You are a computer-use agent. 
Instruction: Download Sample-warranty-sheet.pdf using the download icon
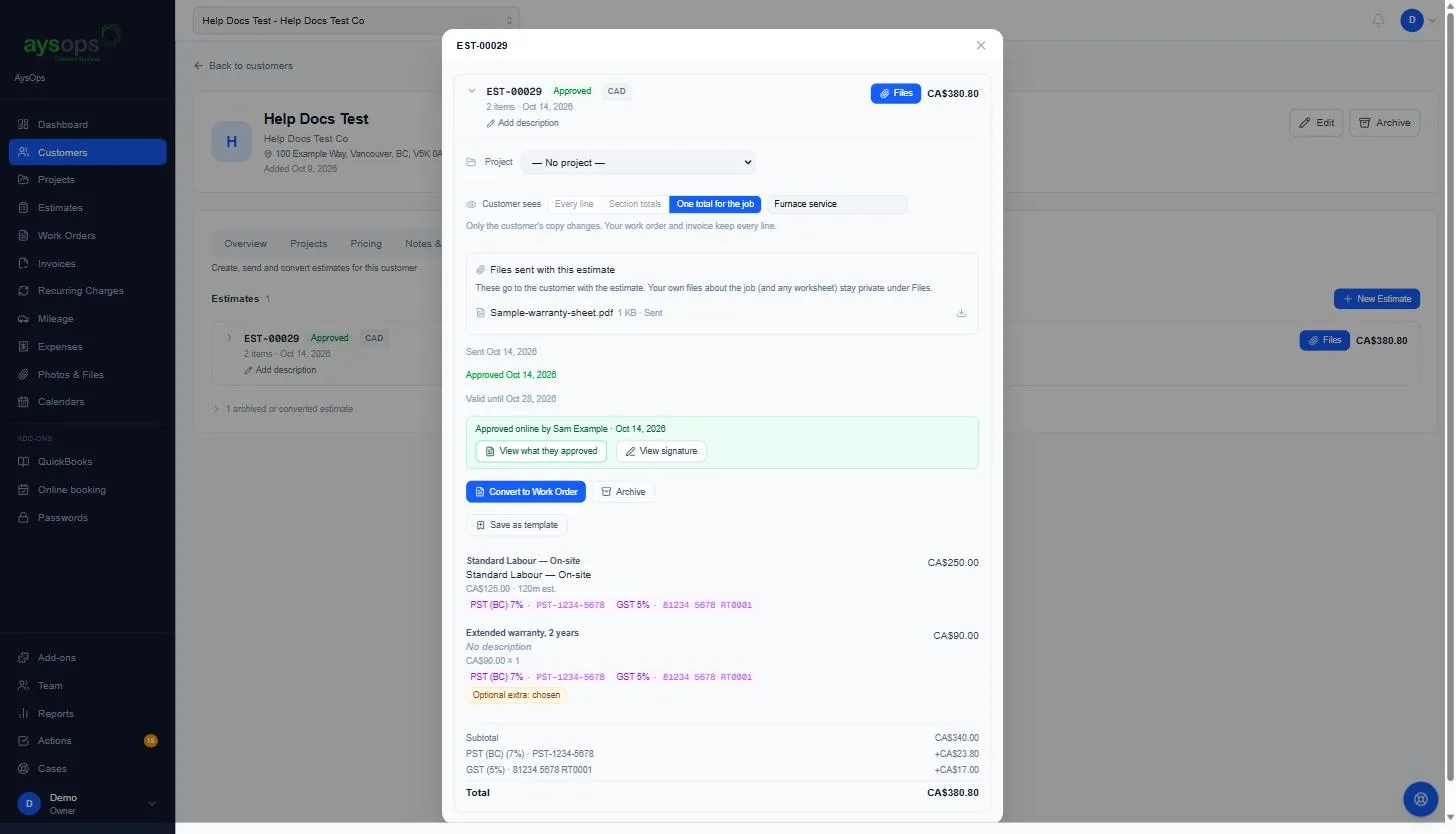pyautogui.click(x=961, y=313)
